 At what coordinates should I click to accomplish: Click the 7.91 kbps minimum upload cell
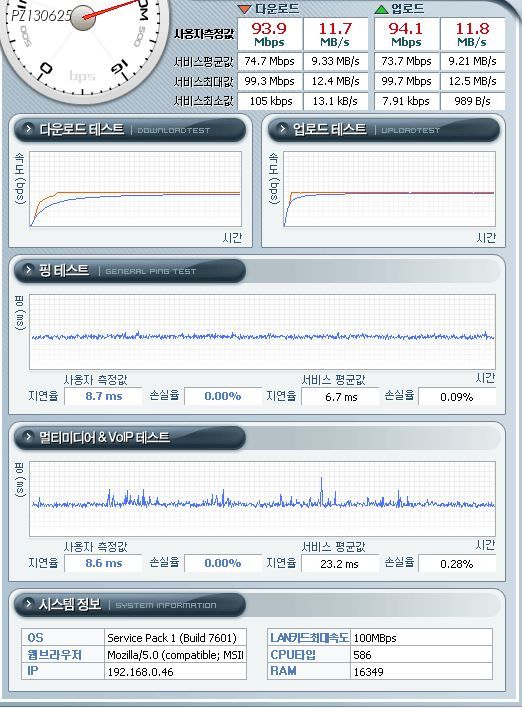tap(406, 101)
